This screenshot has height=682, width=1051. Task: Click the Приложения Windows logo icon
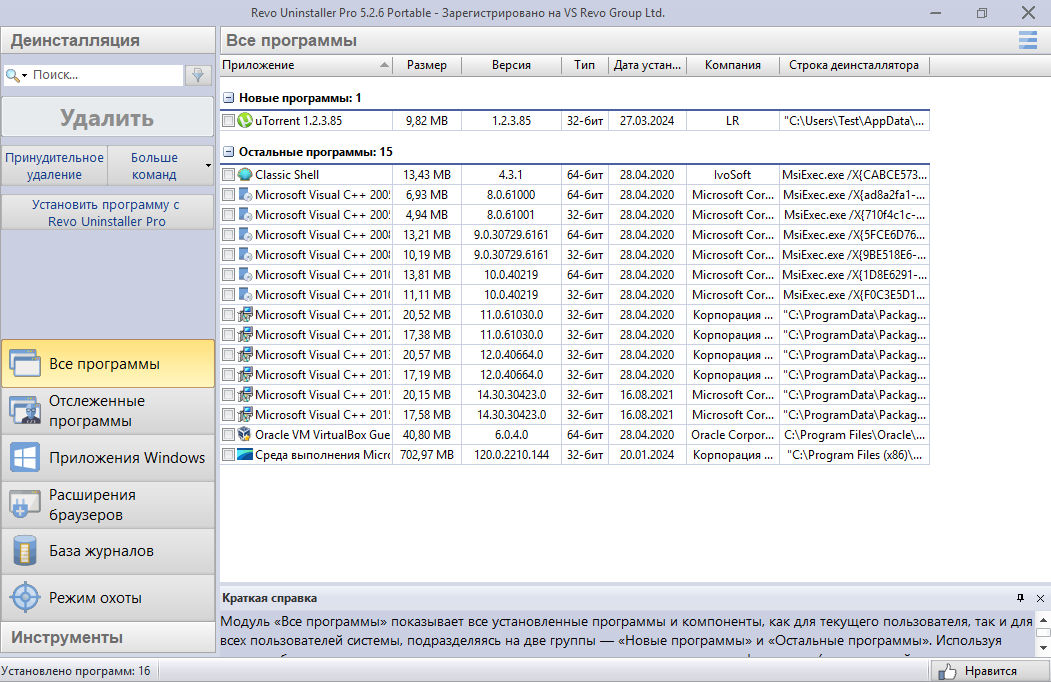[25, 458]
